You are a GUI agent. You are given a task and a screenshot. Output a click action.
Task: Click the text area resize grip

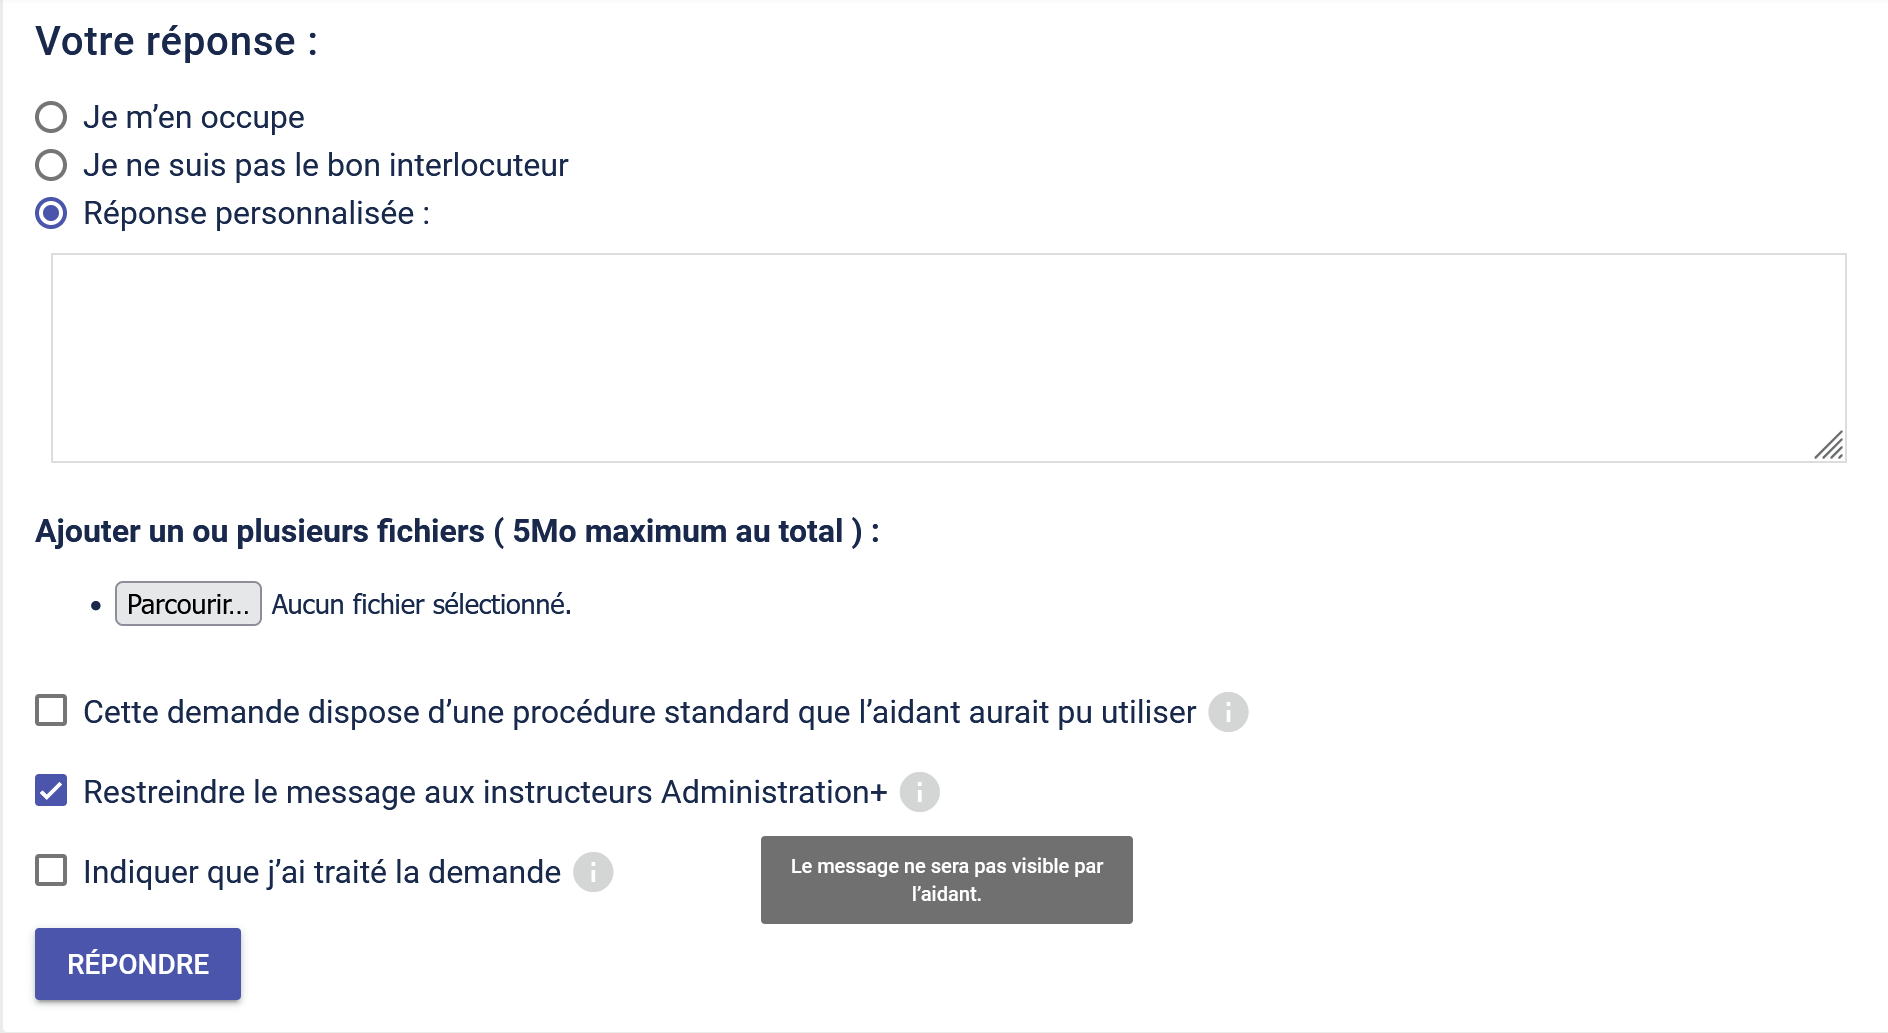coord(1829,446)
